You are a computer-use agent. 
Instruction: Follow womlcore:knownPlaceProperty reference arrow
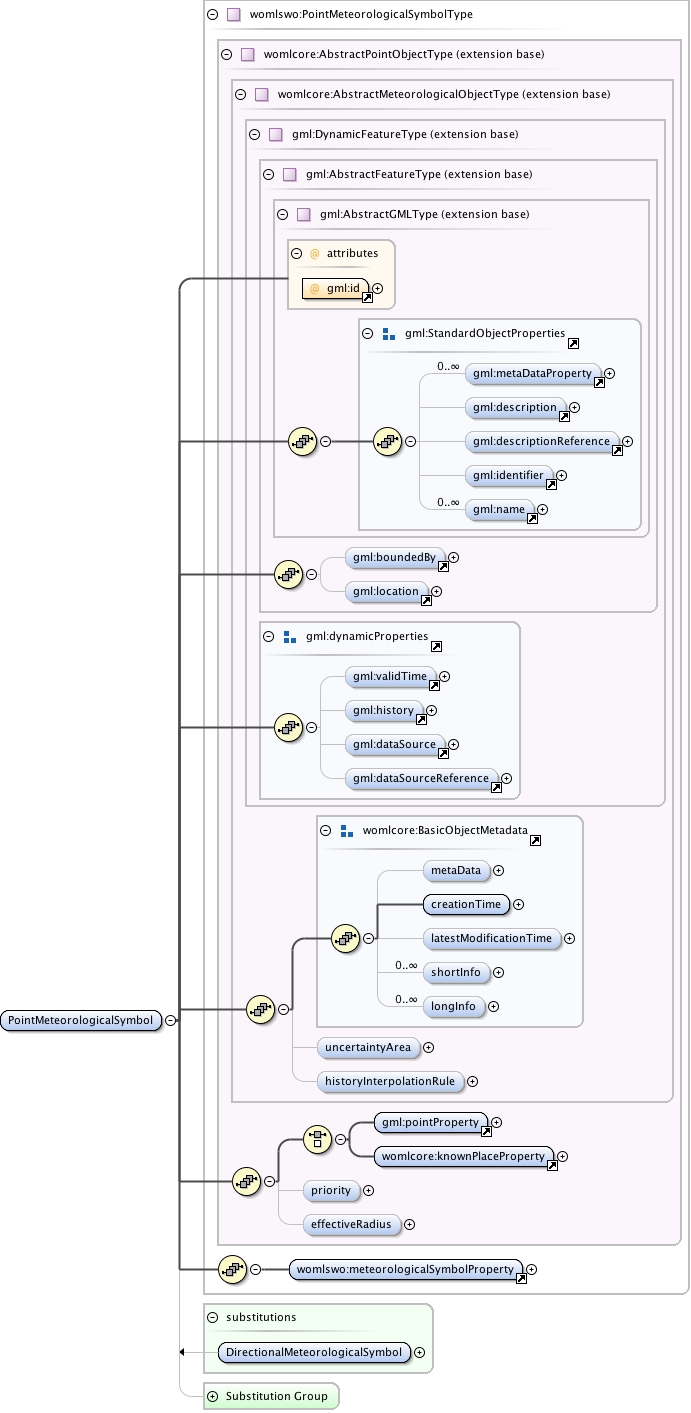552,1165
